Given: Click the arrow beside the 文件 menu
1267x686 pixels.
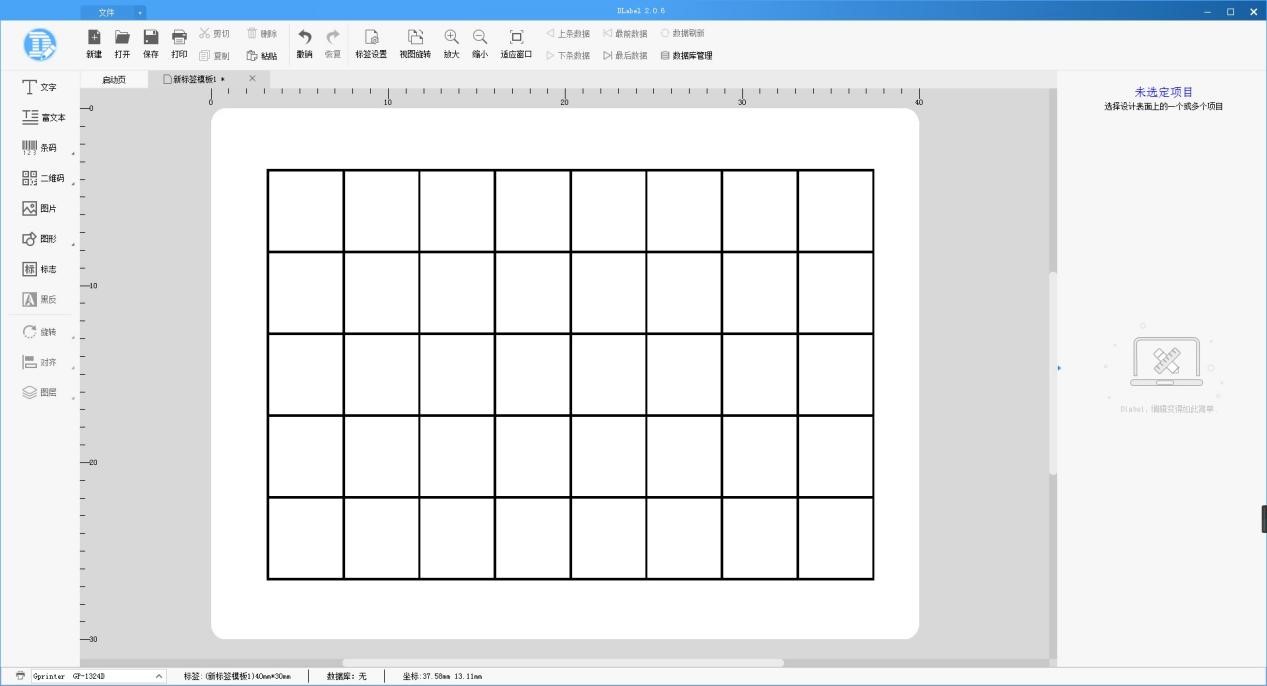Looking at the screenshot, I should 140,12.
